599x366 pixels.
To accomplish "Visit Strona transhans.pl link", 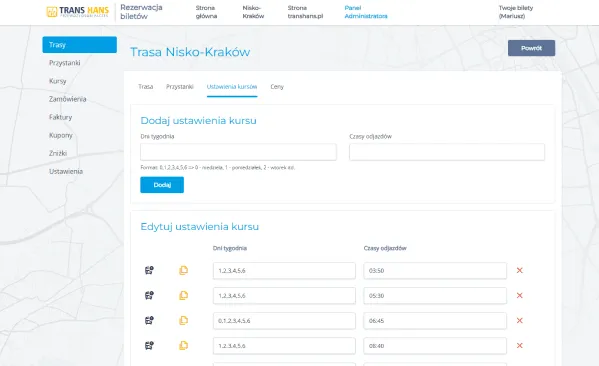I will pyautogui.click(x=305, y=12).
